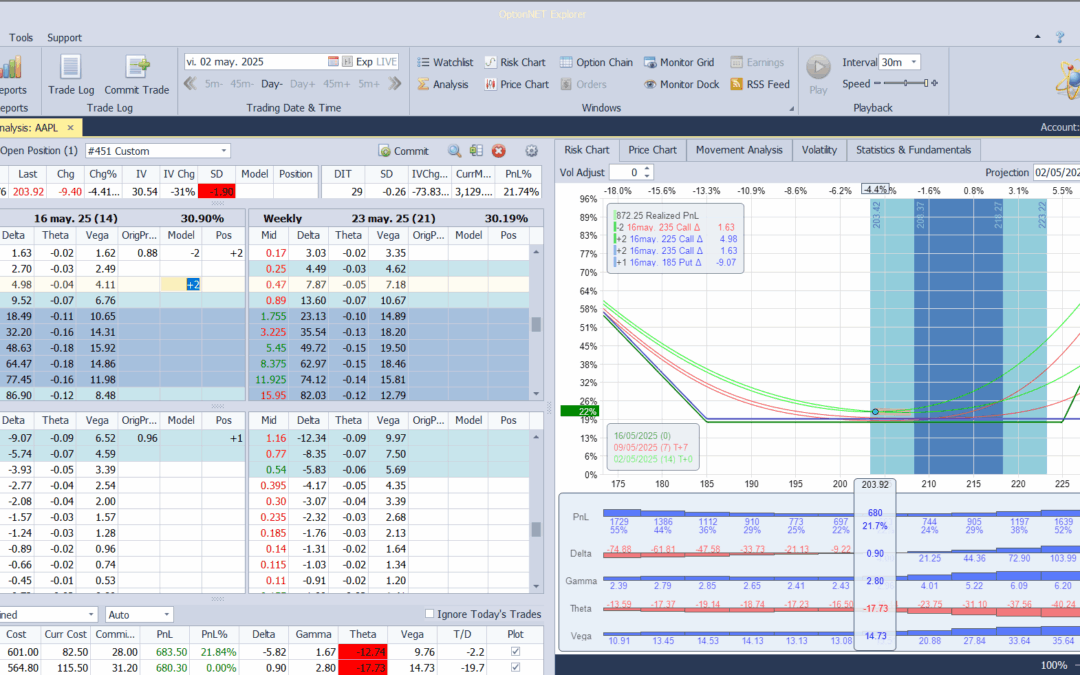Switch to the Volatility tab
Viewport: 1080px width, 675px height.
(x=819, y=149)
